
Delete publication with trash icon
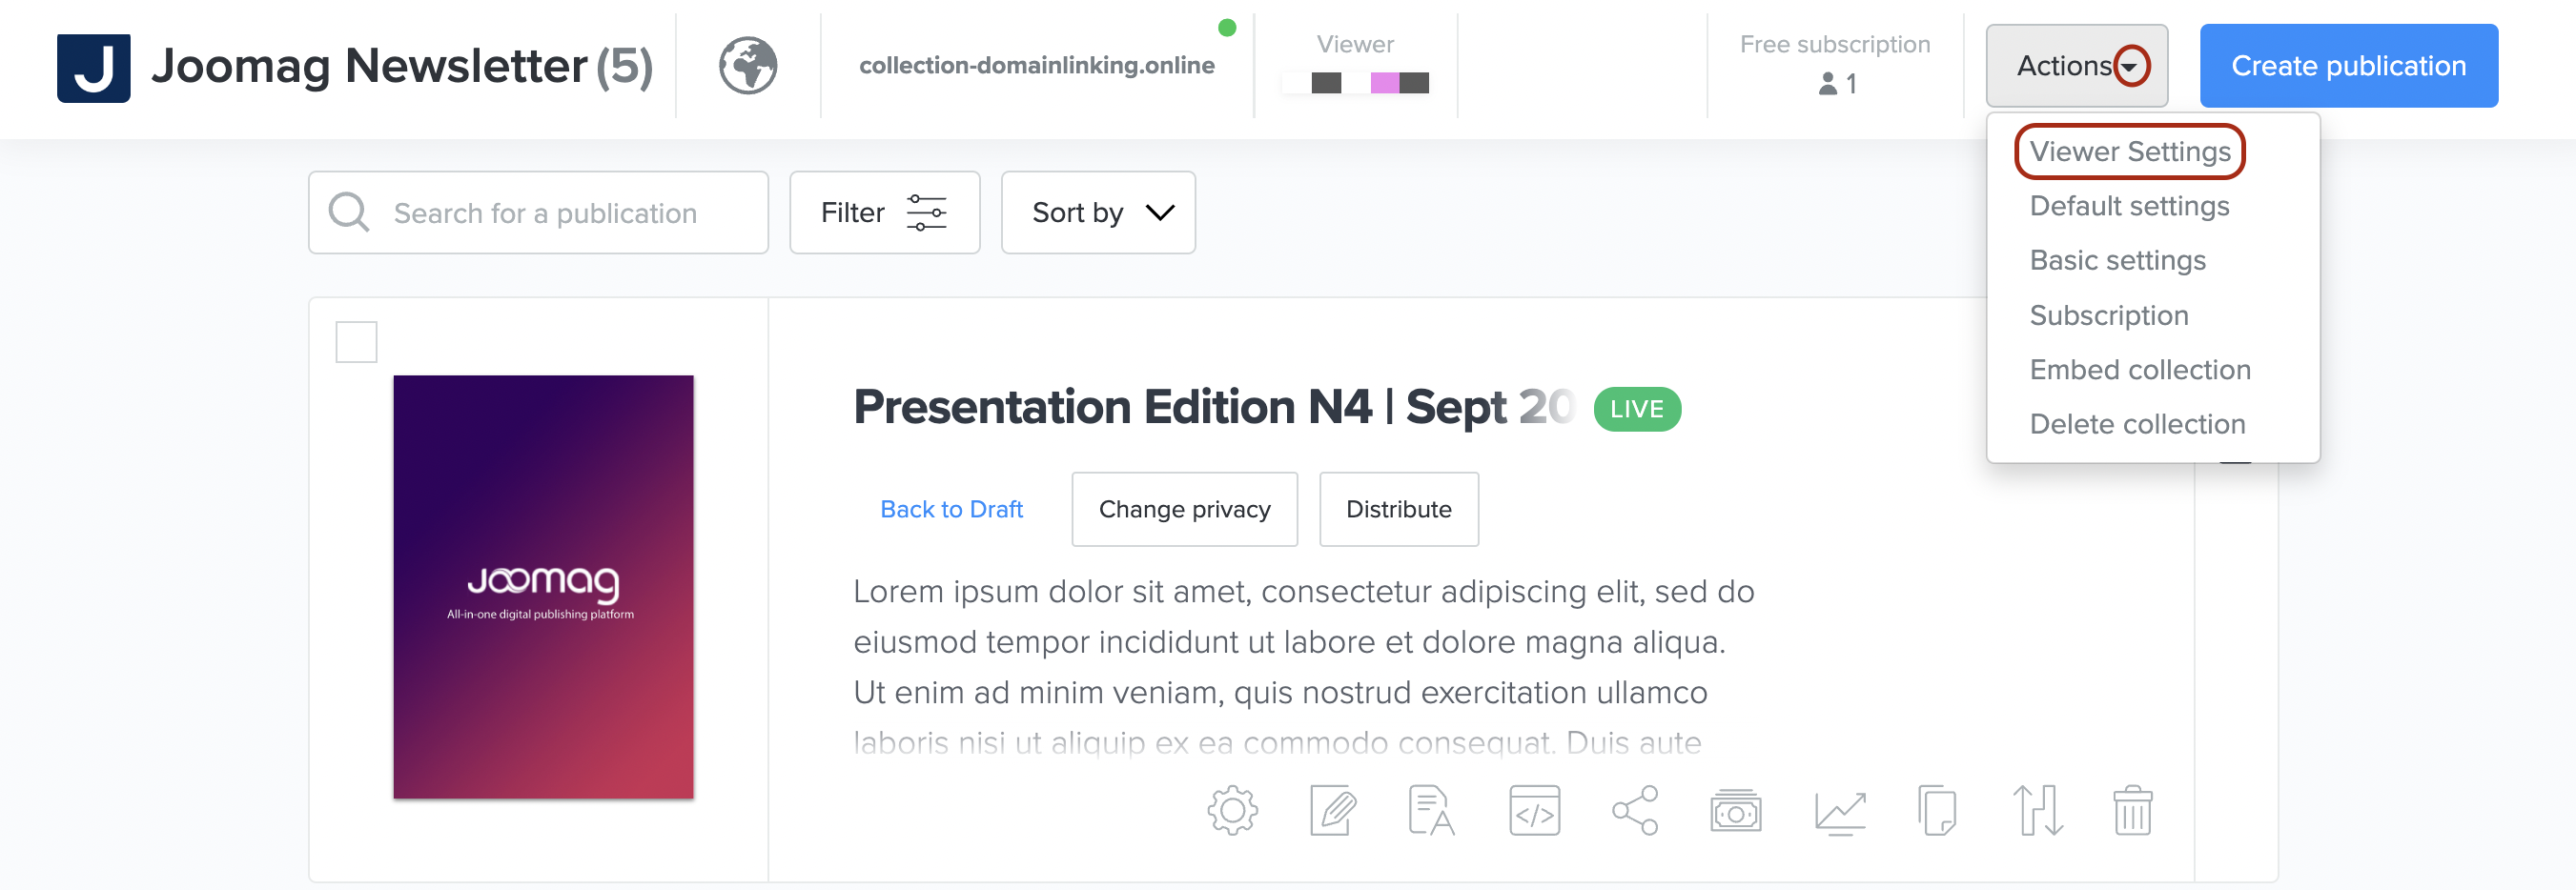pos(2132,810)
